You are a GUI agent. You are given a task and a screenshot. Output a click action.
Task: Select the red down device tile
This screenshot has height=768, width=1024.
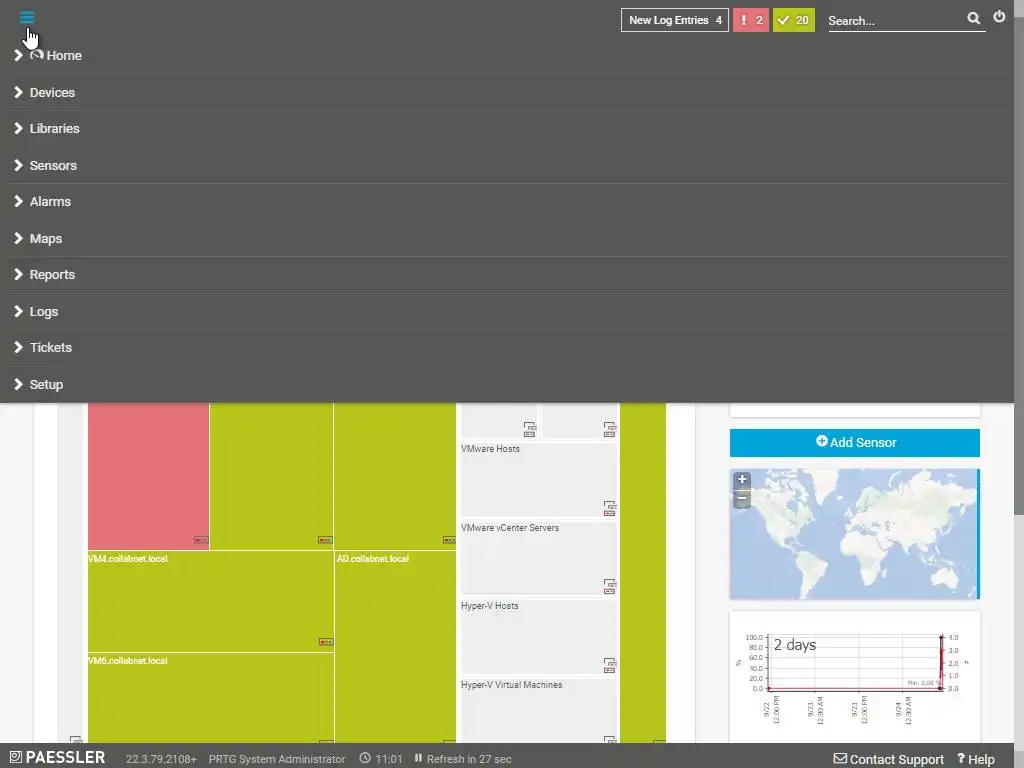(148, 476)
